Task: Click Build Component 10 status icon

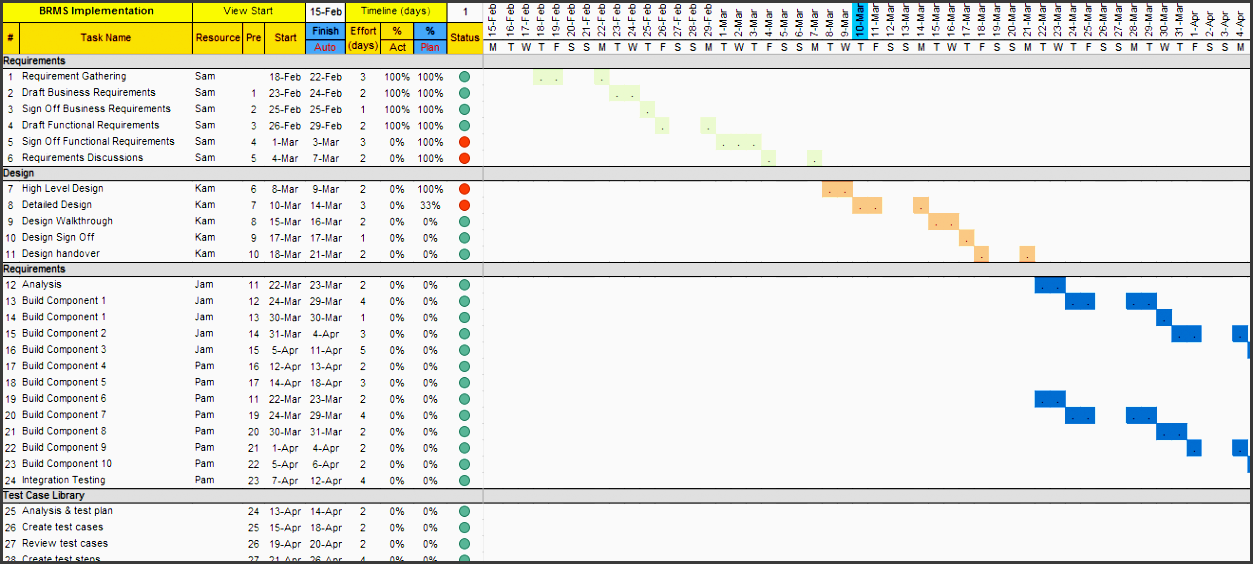Action: click(x=464, y=464)
